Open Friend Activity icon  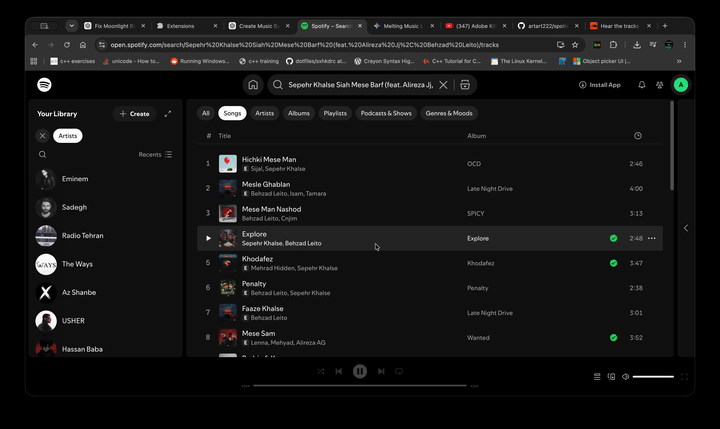point(659,85)
